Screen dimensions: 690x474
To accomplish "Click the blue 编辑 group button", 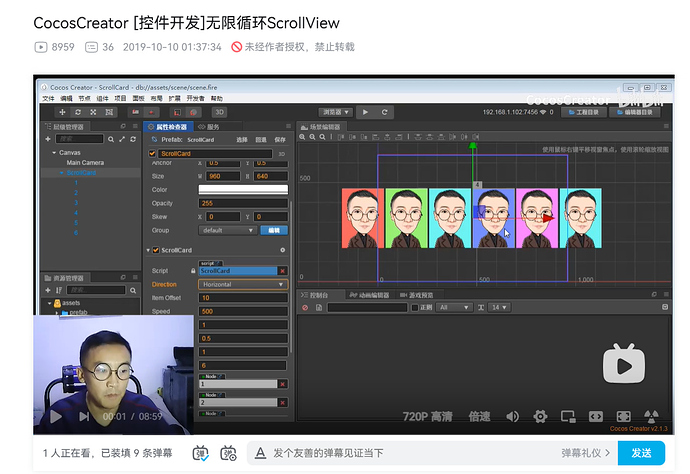I will 274,230.
